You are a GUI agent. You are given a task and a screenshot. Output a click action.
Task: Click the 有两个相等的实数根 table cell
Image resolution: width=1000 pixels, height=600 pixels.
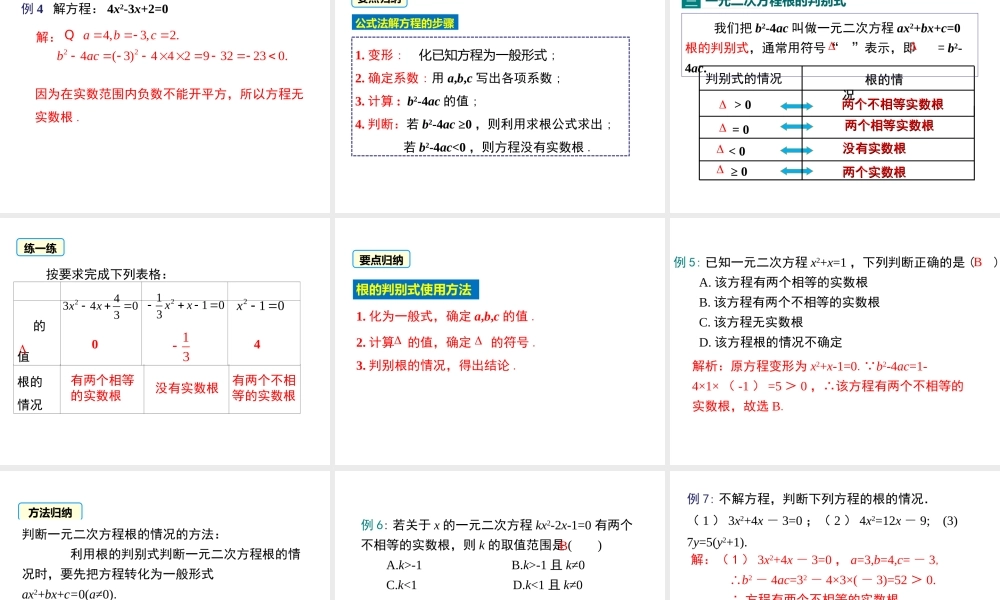tap(102, 388)
